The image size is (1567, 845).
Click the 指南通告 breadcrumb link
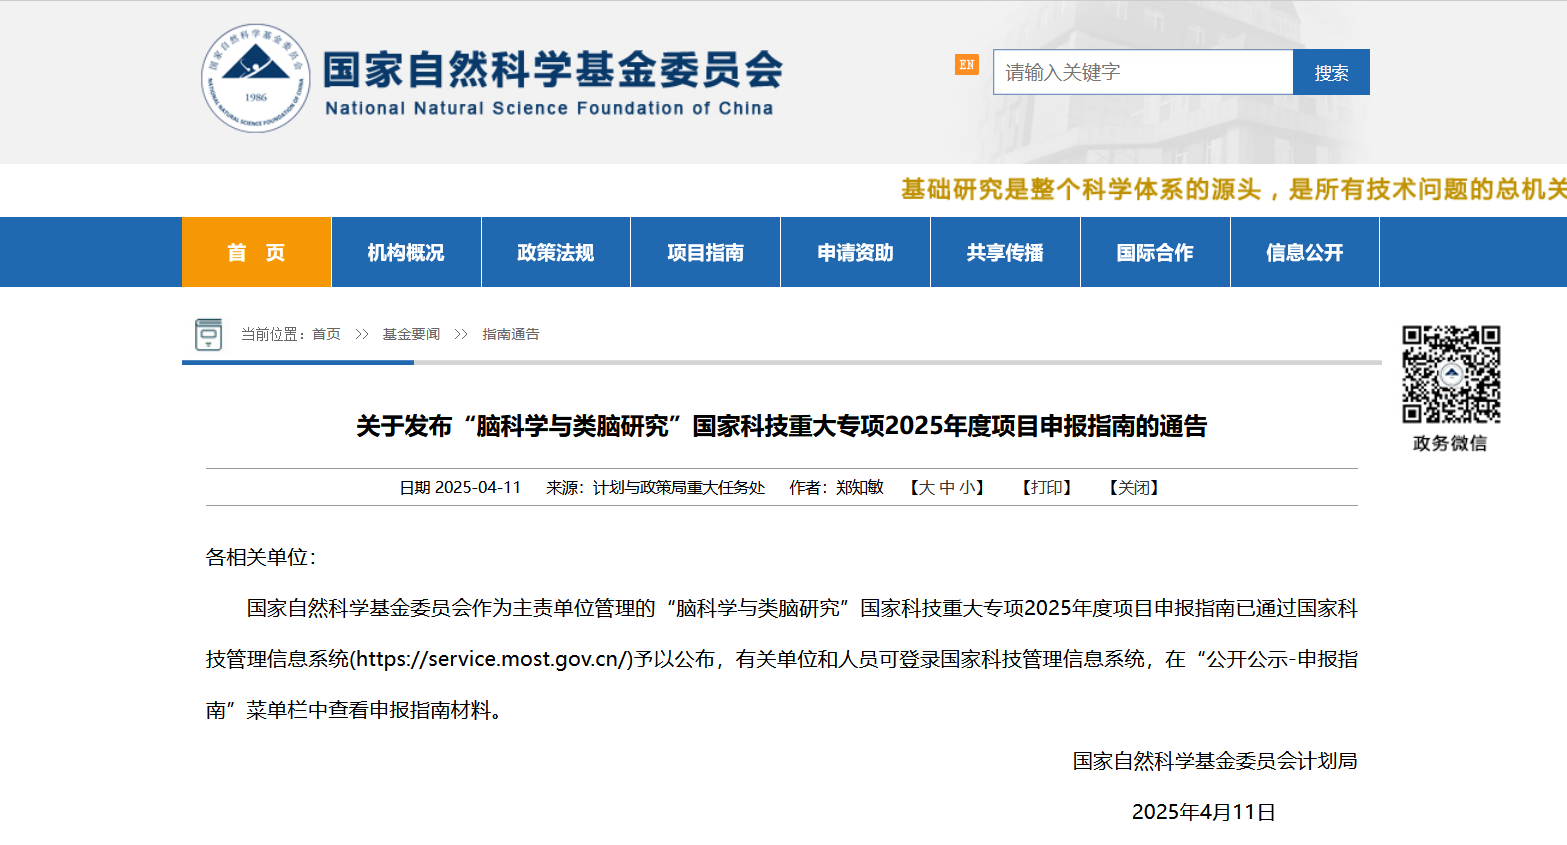tap(511, 334)
